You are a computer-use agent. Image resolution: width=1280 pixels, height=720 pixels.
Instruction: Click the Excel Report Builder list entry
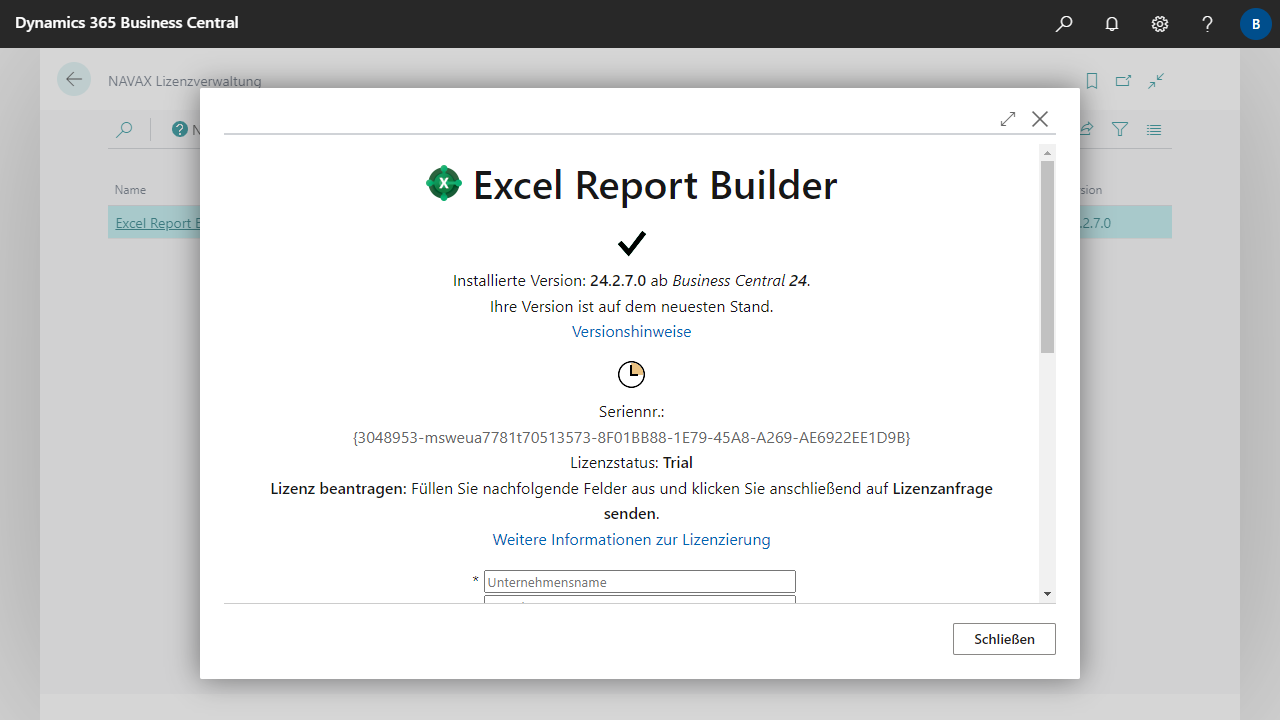click(x=157, y=223)
